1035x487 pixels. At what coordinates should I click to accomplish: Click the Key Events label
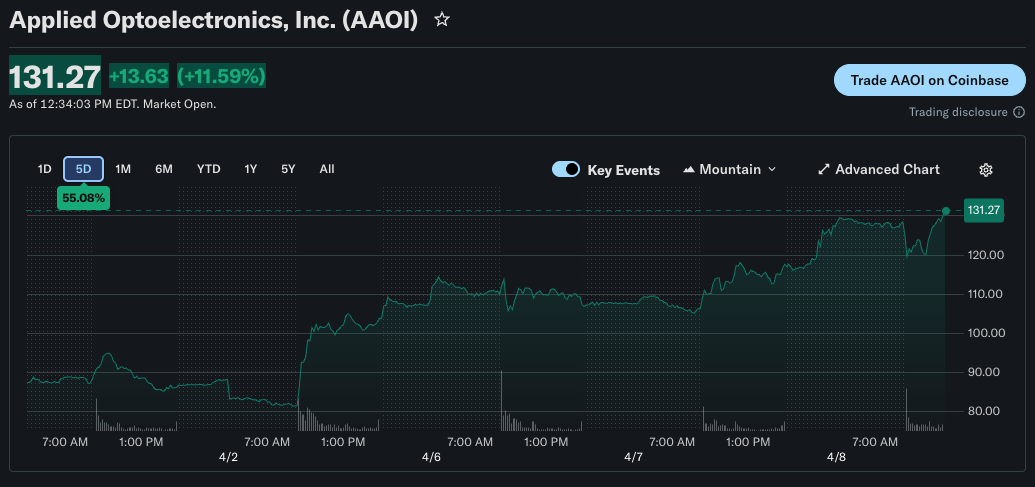tap(624, 170)
